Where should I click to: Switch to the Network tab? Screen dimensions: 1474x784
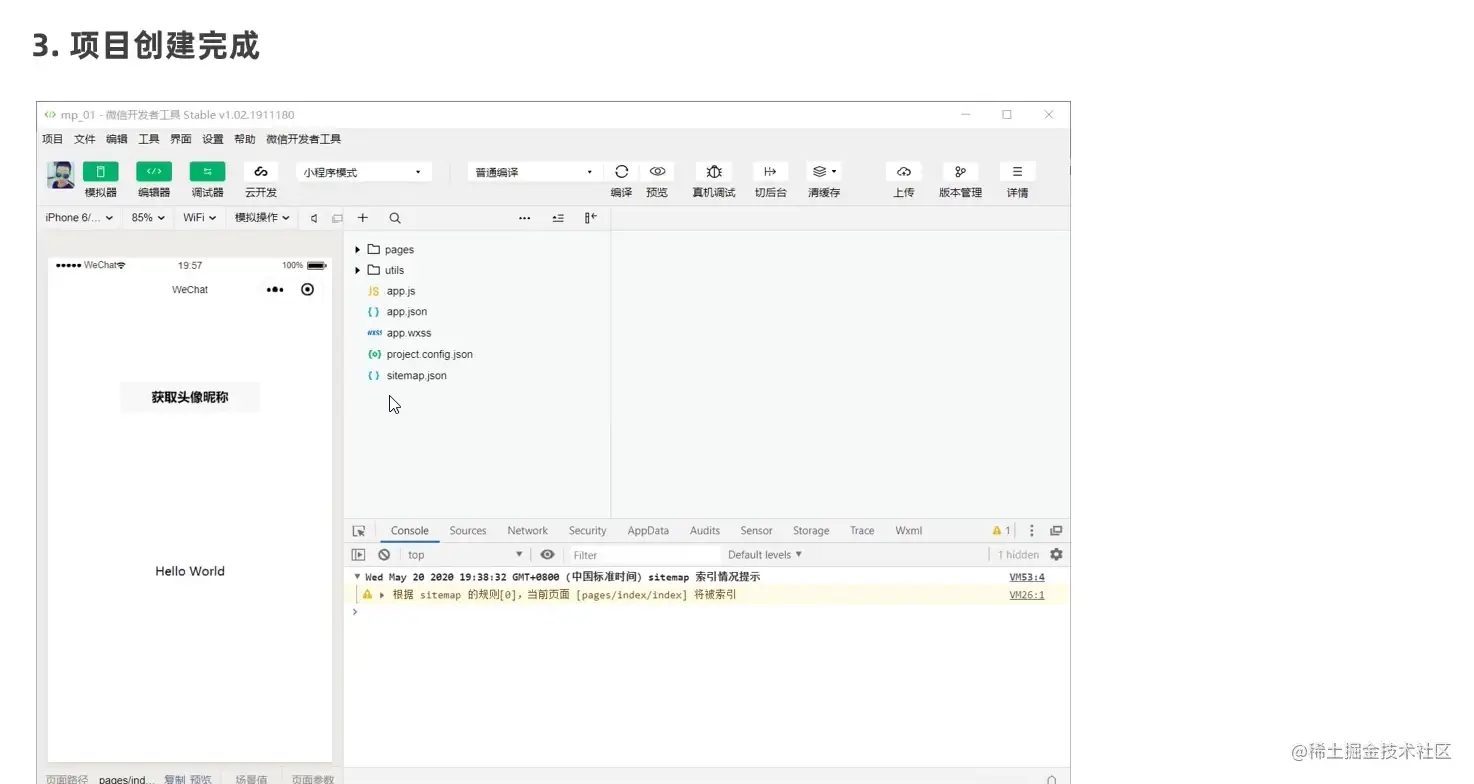(x=528, y=531)
